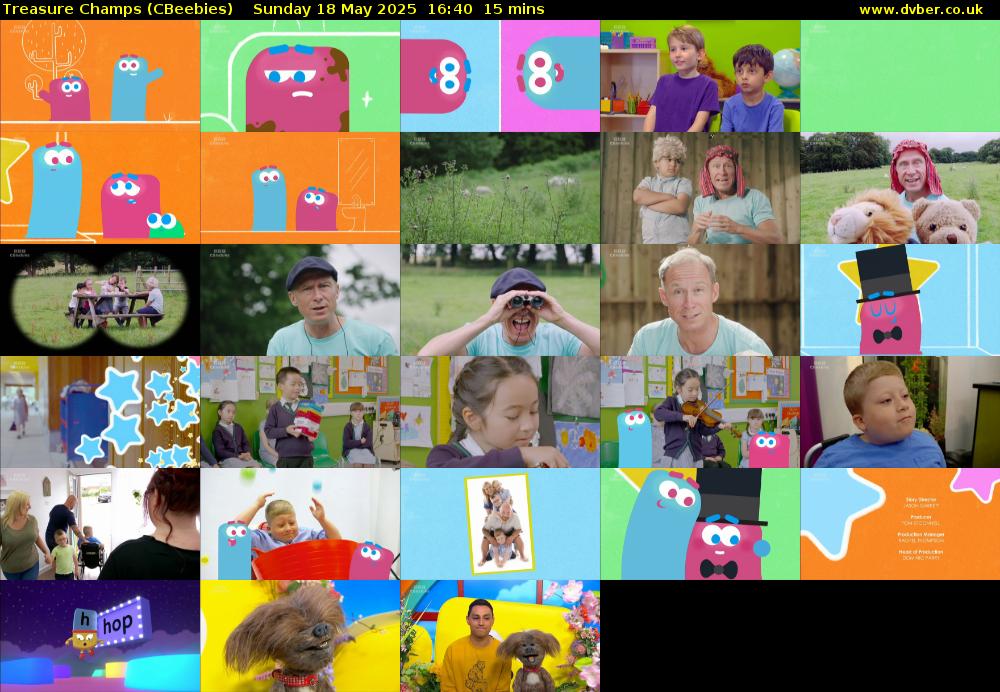This screenshot has height=692, width=1000.
Task: Click thumbnail of characters beside tree on orange
Action: (100, 76)
